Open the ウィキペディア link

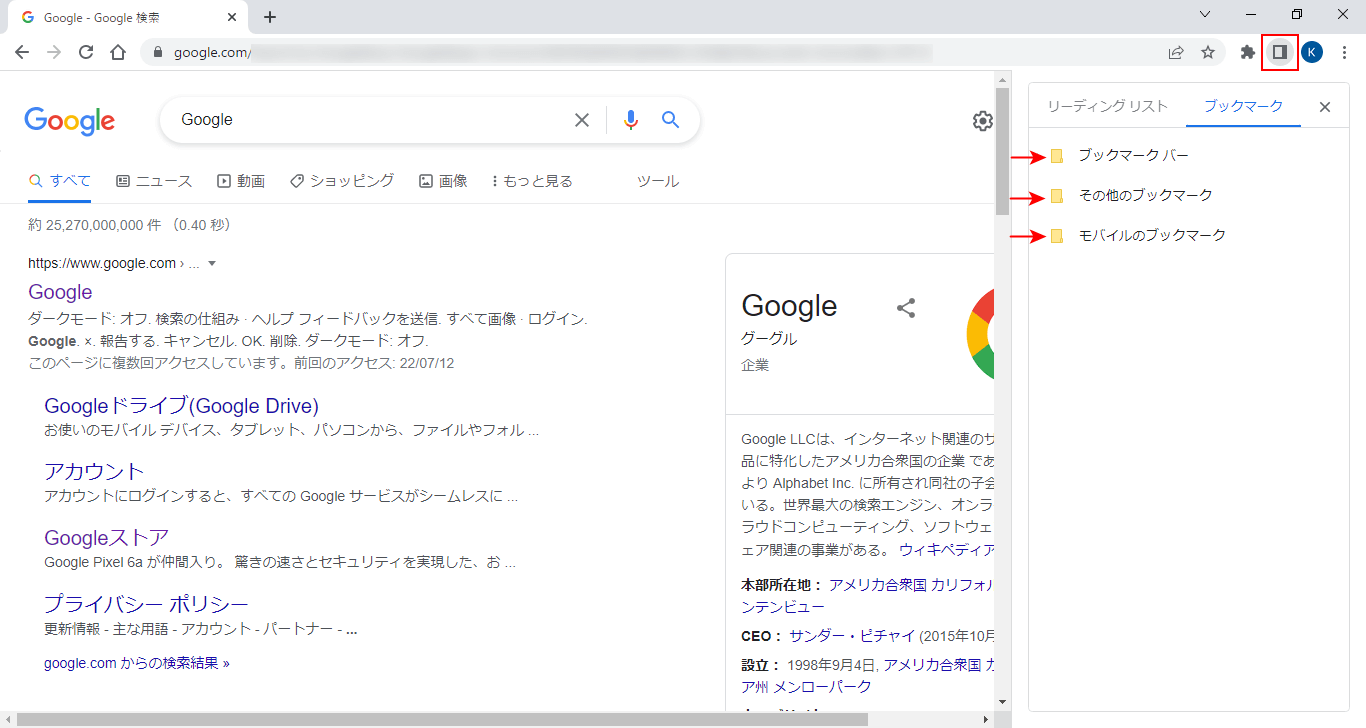pyautogui.click(x=947, y=549)
